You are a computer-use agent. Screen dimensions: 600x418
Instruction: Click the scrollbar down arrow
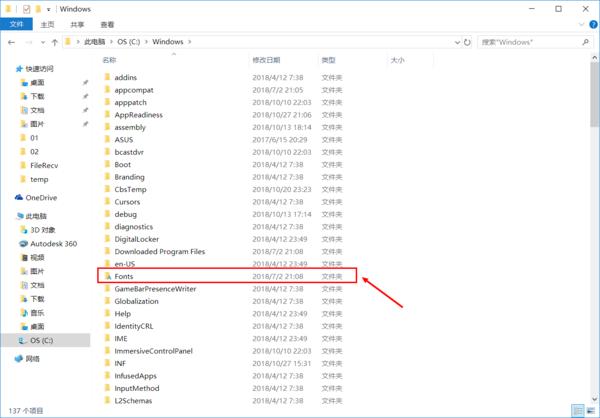(x=594, y=399)
